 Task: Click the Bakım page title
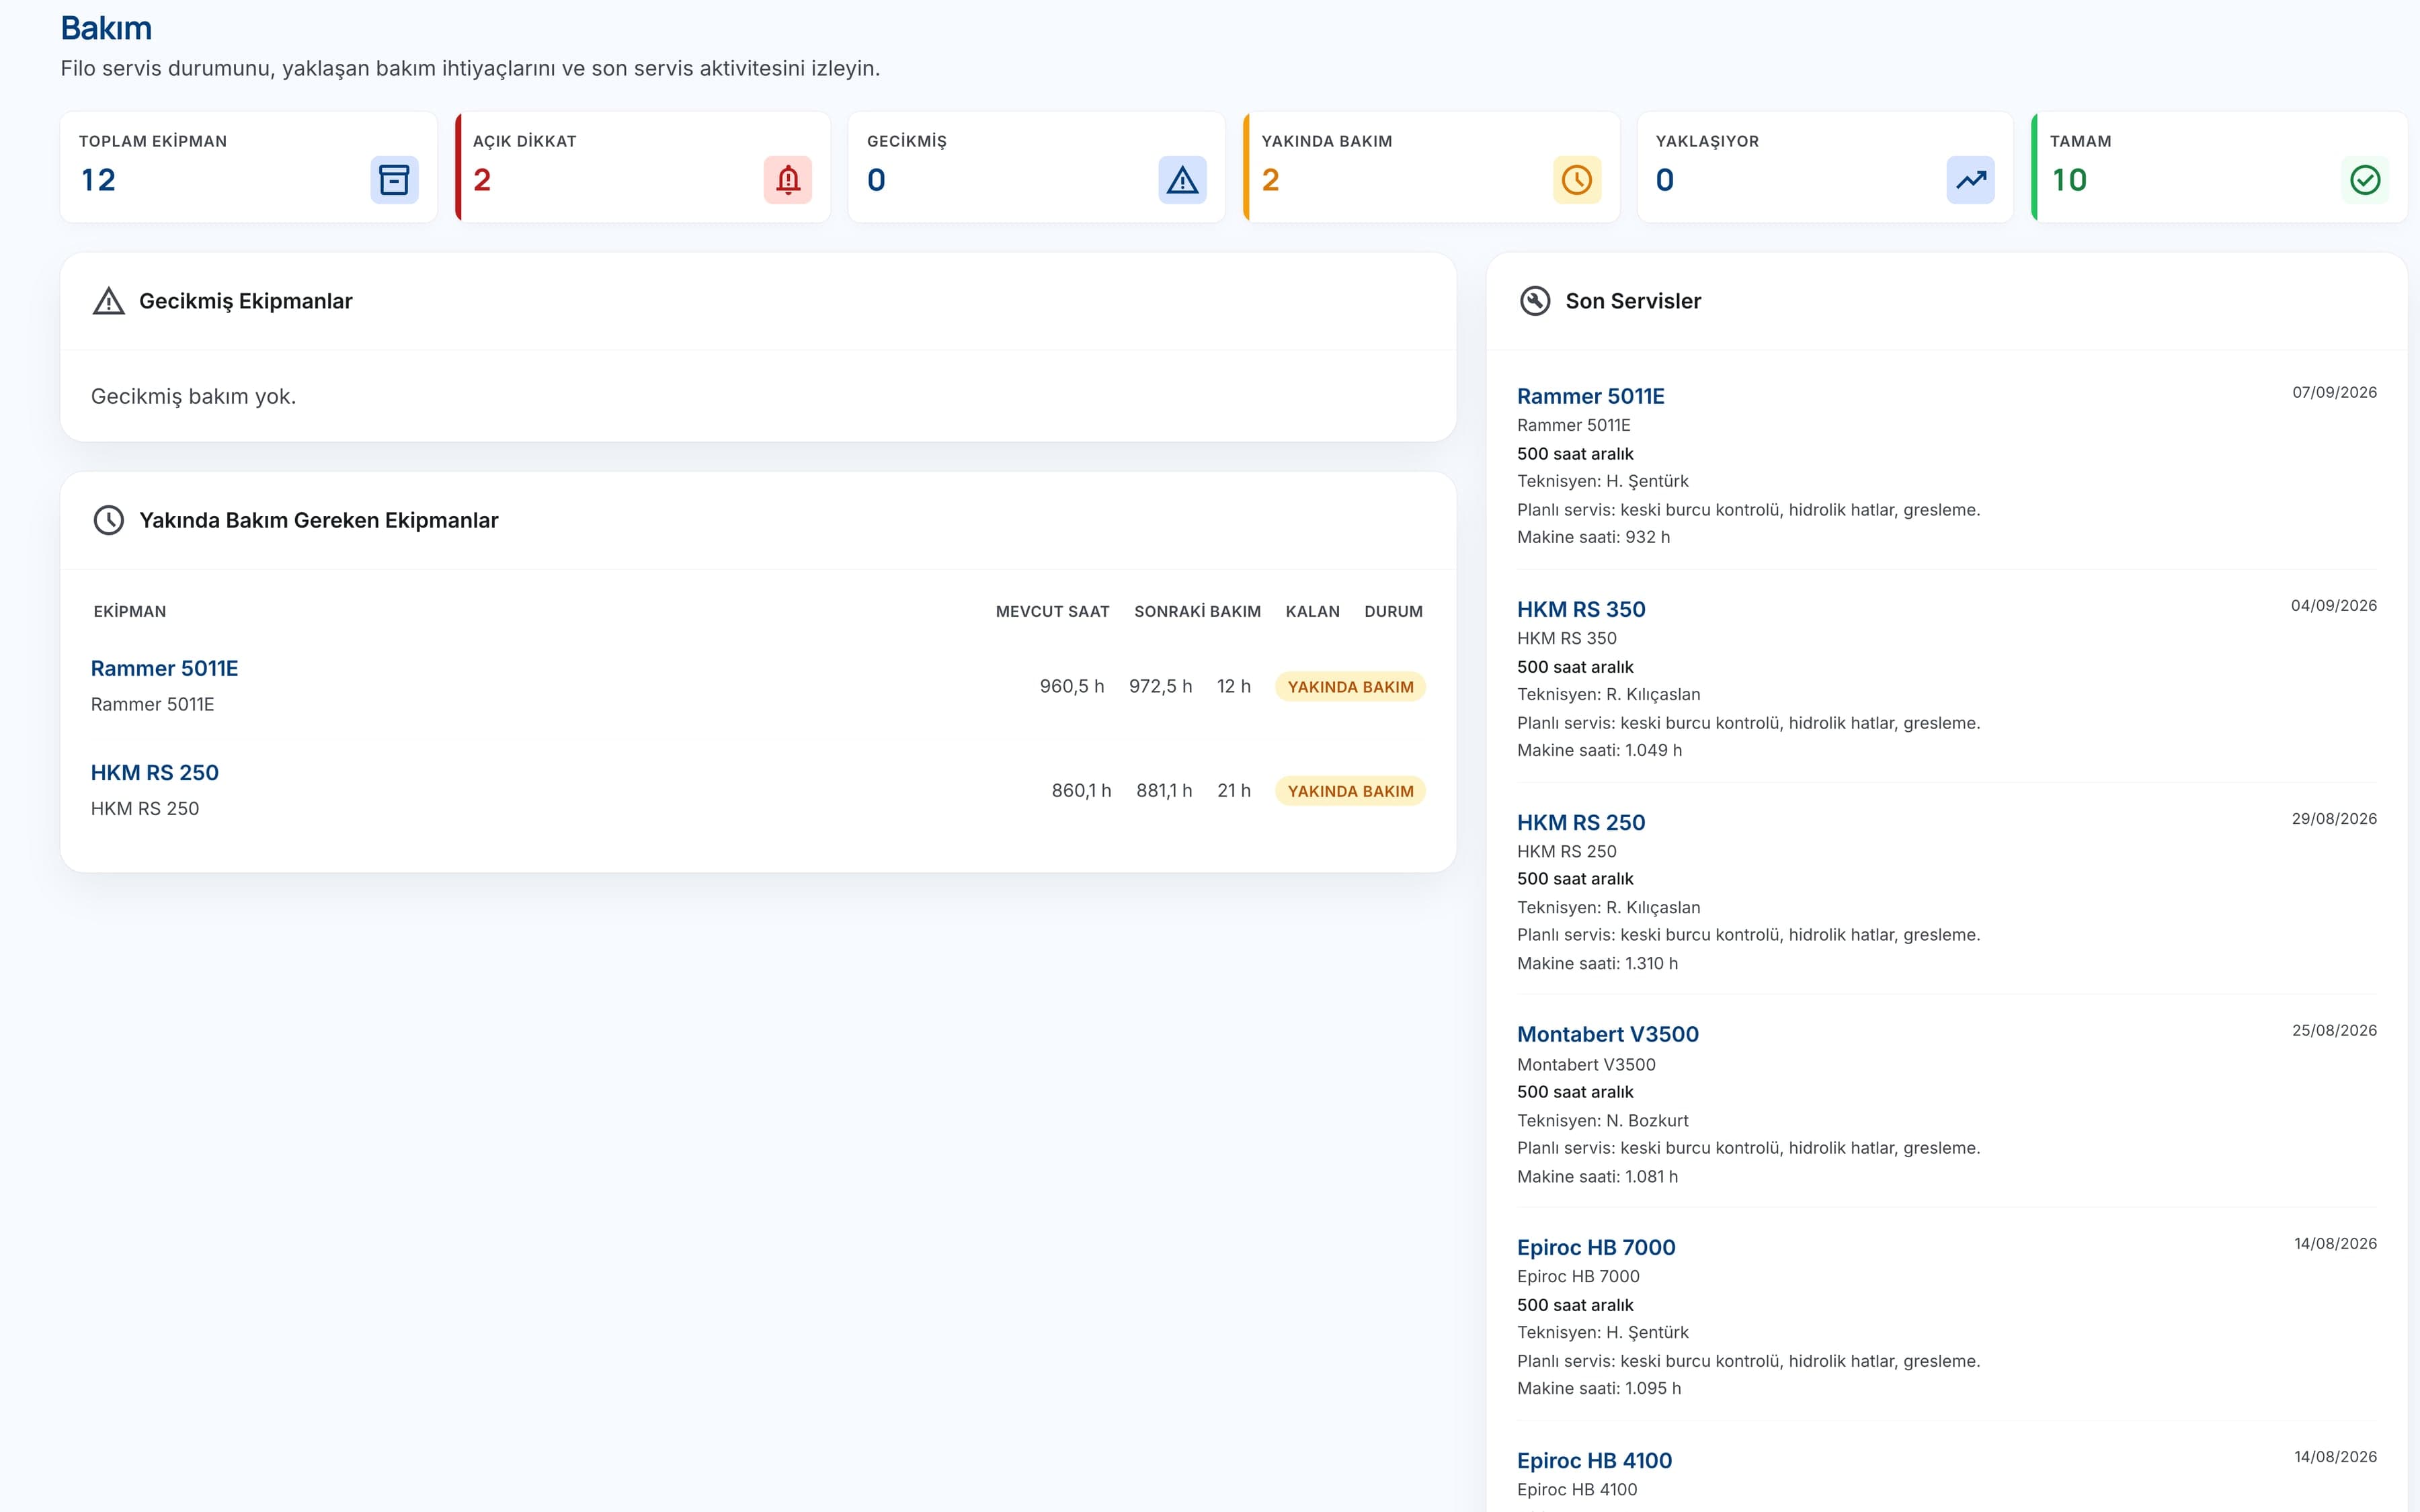point(106,28)
